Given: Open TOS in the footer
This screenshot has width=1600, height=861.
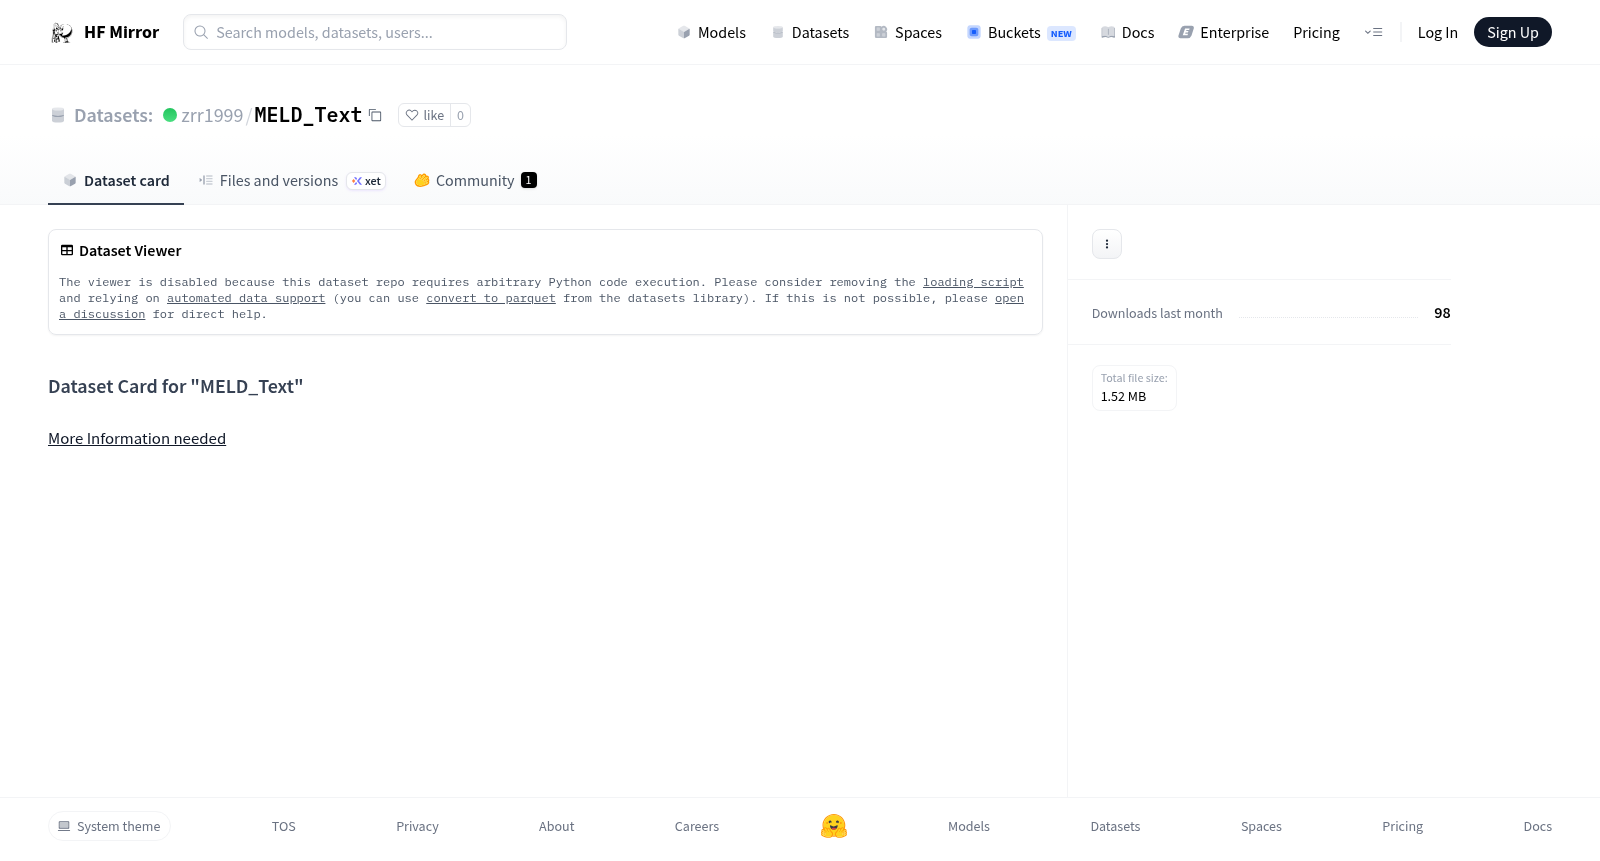Looking at the screenshot, I should click(284, 826).
